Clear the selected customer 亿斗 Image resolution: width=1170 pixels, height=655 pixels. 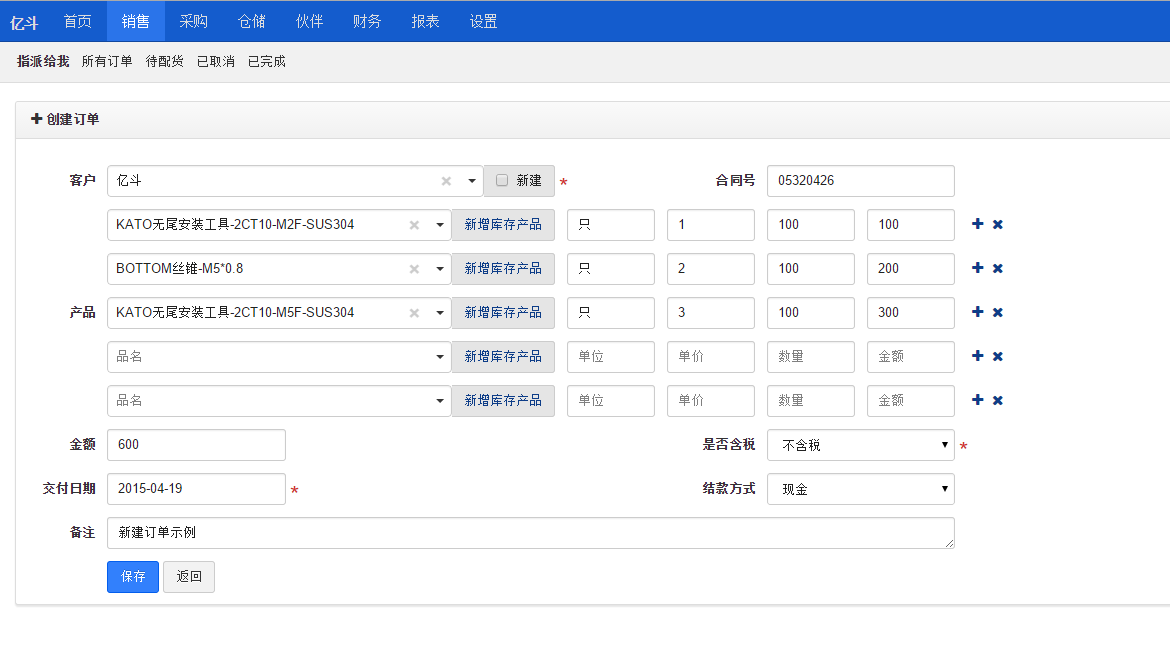[446, 181]
